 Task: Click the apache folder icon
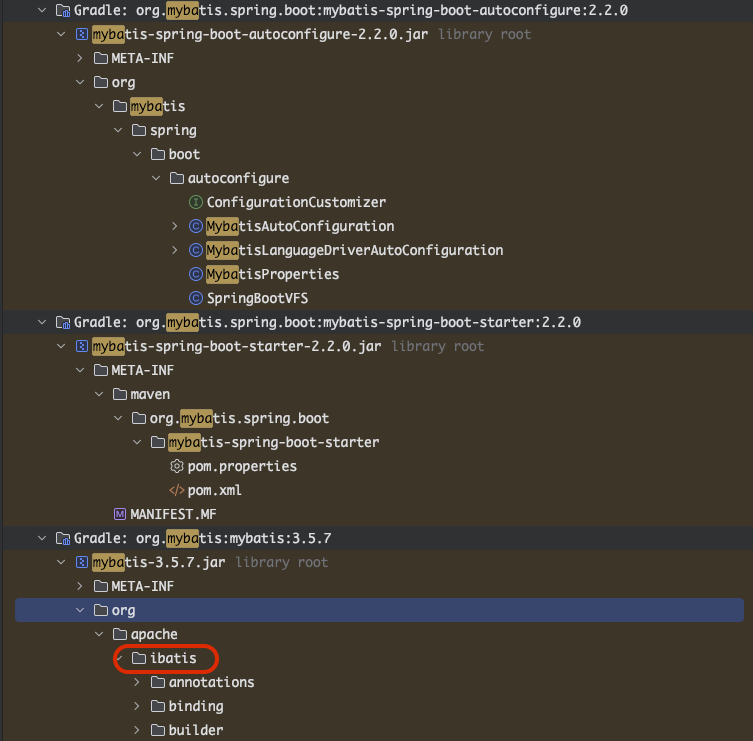click(x=120, y=634)
